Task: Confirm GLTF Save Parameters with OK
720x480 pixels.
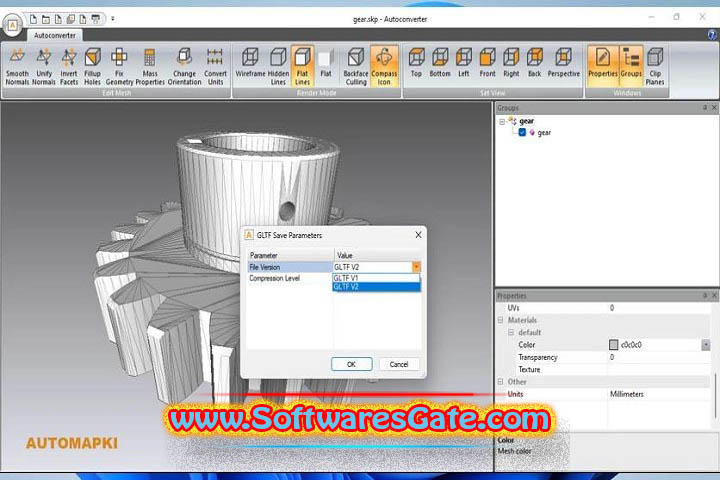Action: 351,364
